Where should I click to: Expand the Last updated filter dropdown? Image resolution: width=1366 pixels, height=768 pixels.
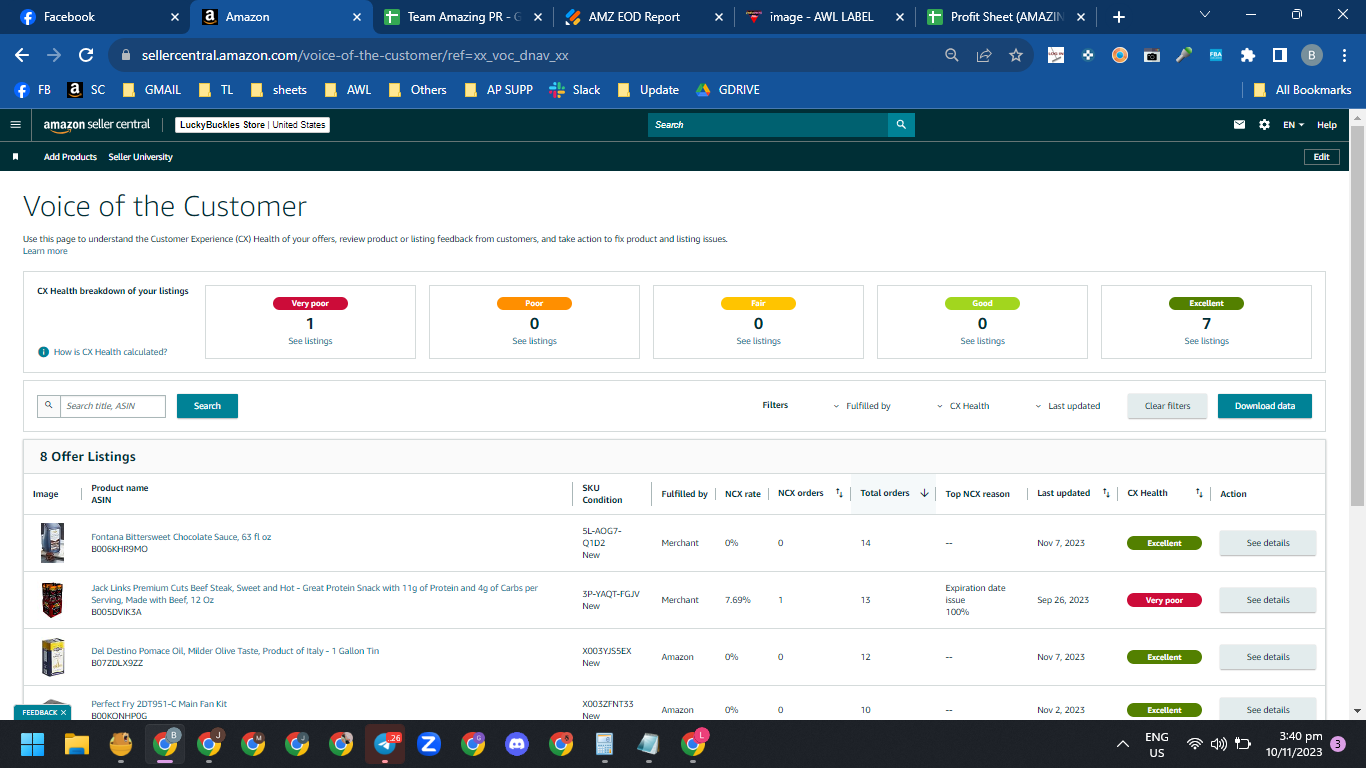click(x=1067, y=406)
